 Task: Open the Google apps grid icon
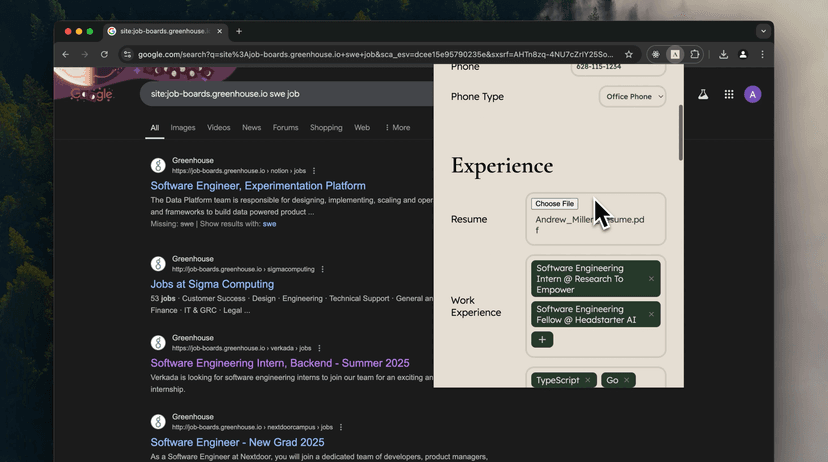point(729,94)
